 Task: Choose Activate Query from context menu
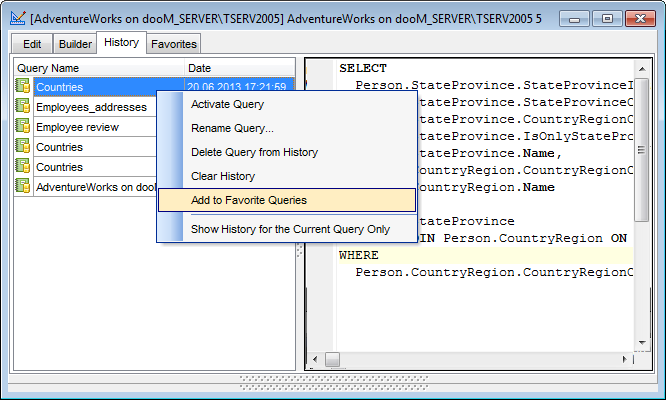click(227, 104)
